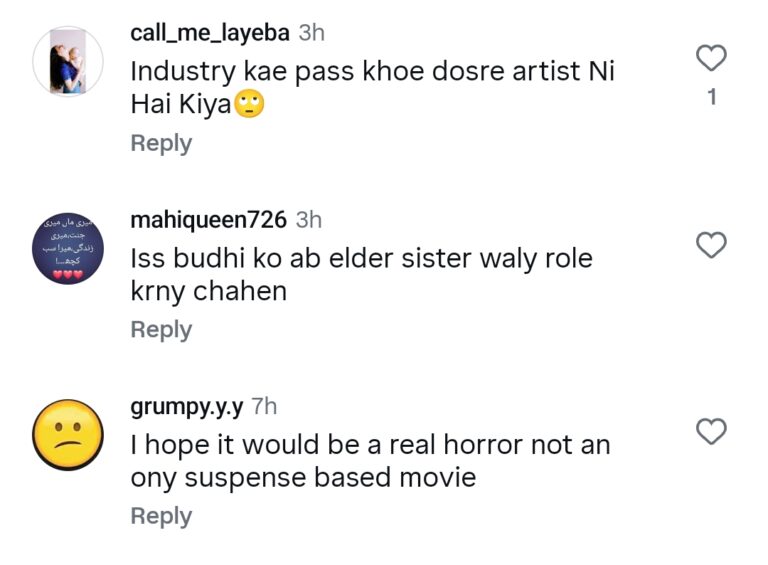Reply to mahiqueen726's comment
768x565 pixels.
point(161,330)
